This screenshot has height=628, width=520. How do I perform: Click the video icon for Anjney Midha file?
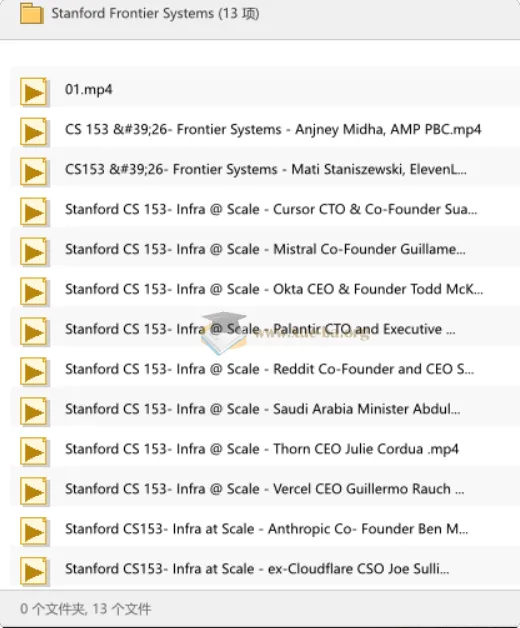[34, 132]
